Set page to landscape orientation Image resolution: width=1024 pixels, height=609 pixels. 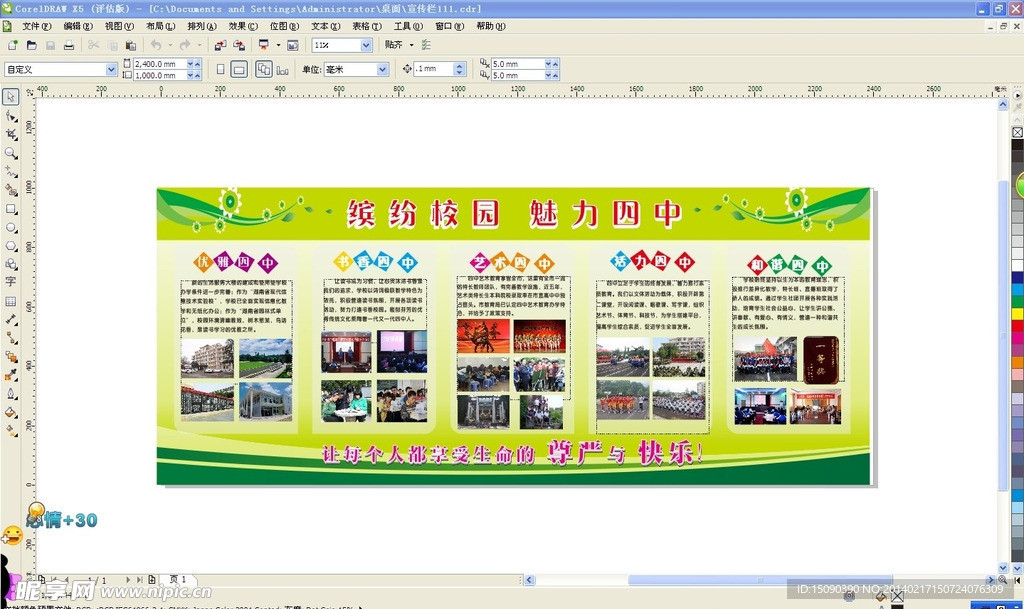(239, 69)
